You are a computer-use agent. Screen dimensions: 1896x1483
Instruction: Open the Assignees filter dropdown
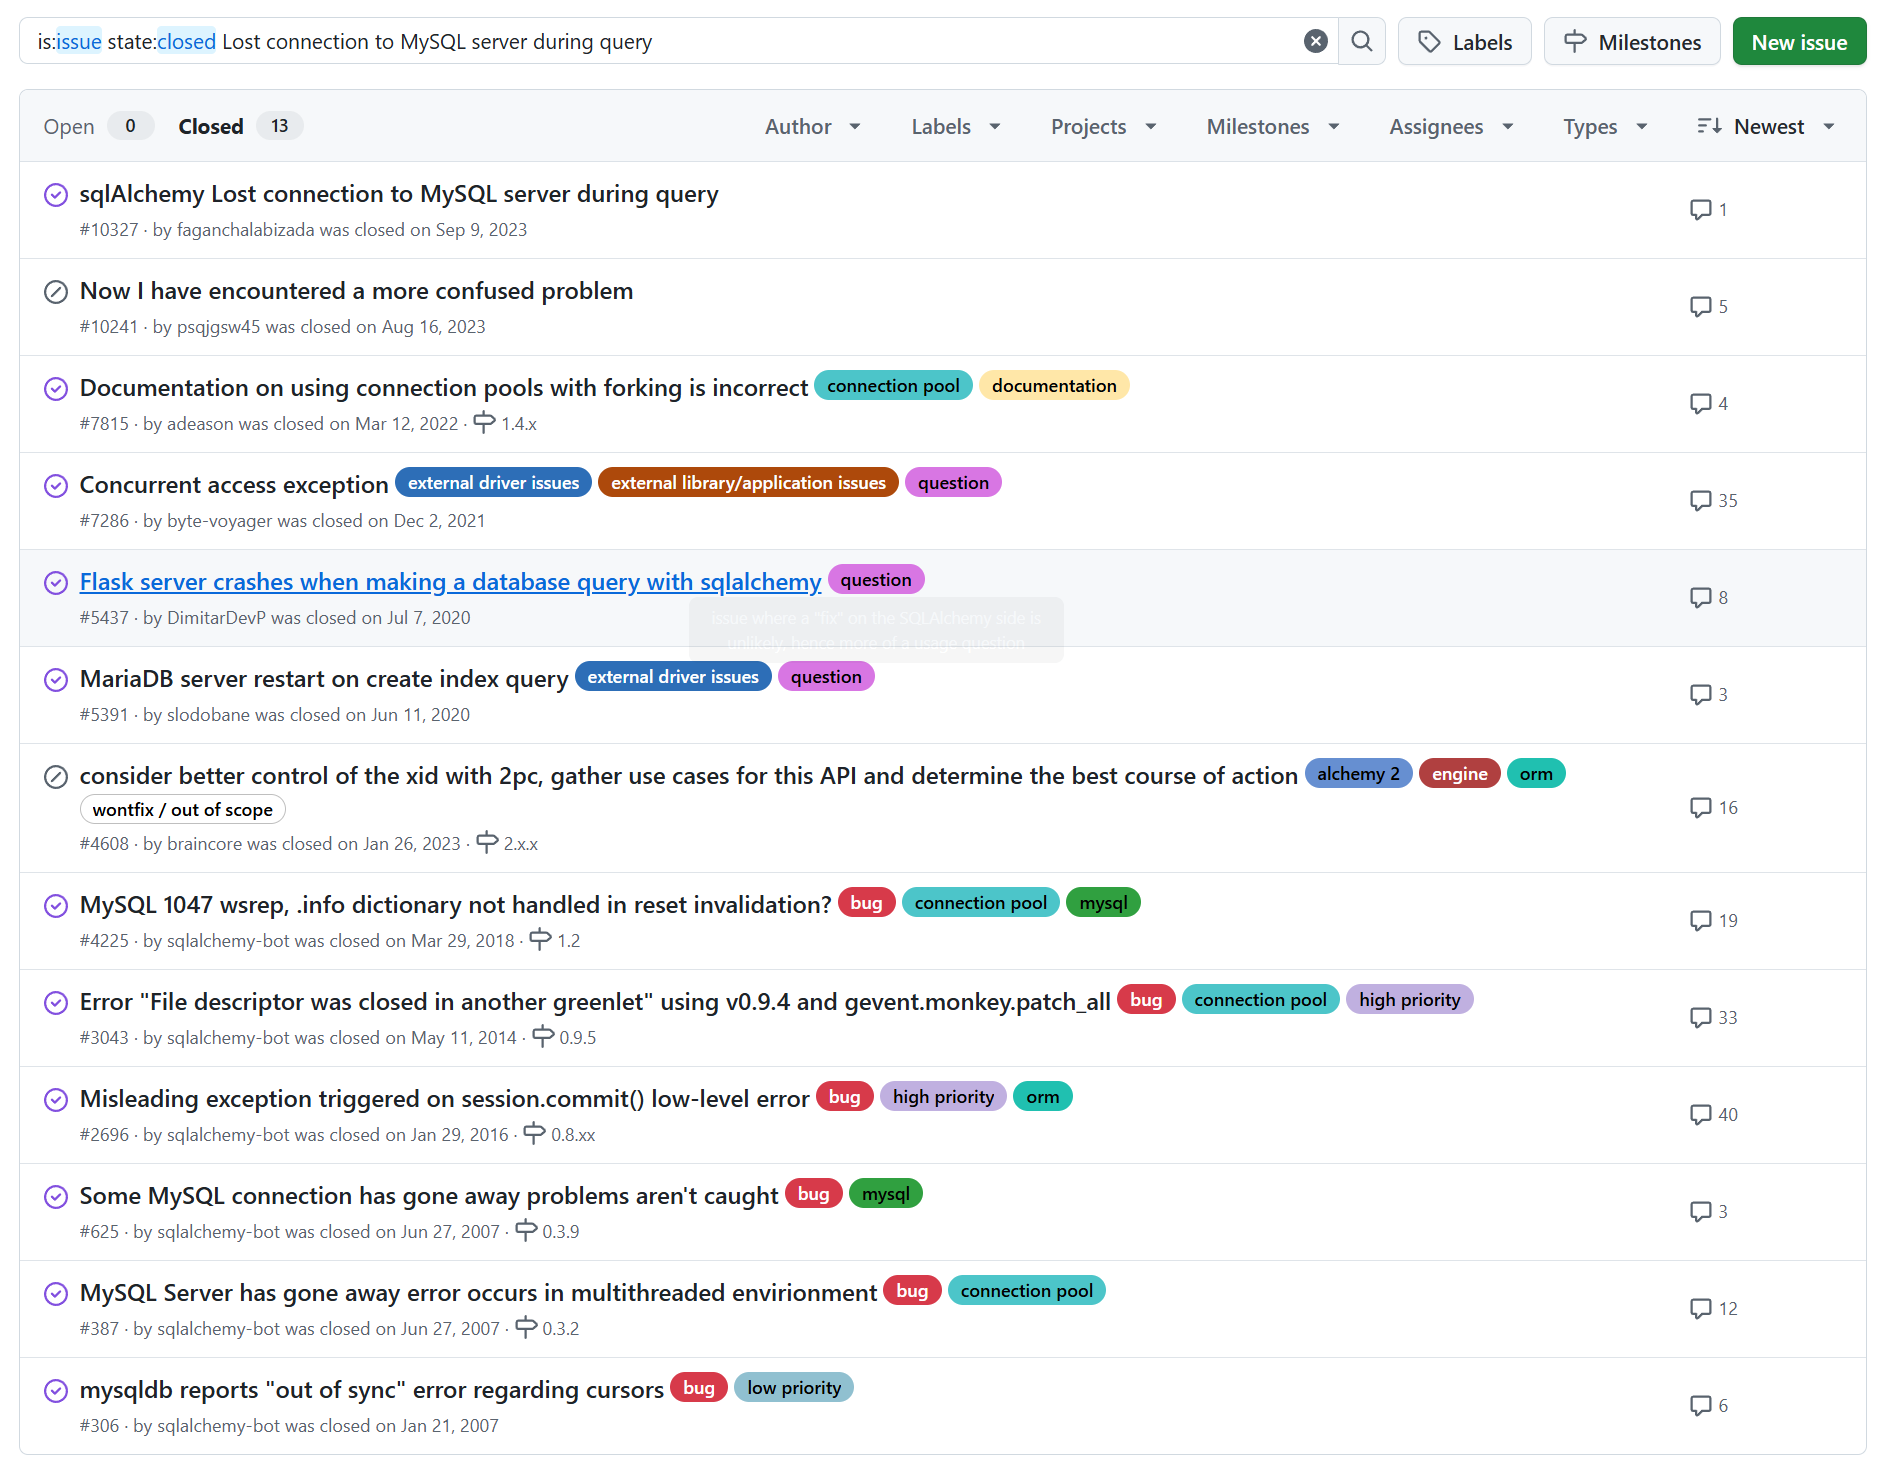[1450, 126]
